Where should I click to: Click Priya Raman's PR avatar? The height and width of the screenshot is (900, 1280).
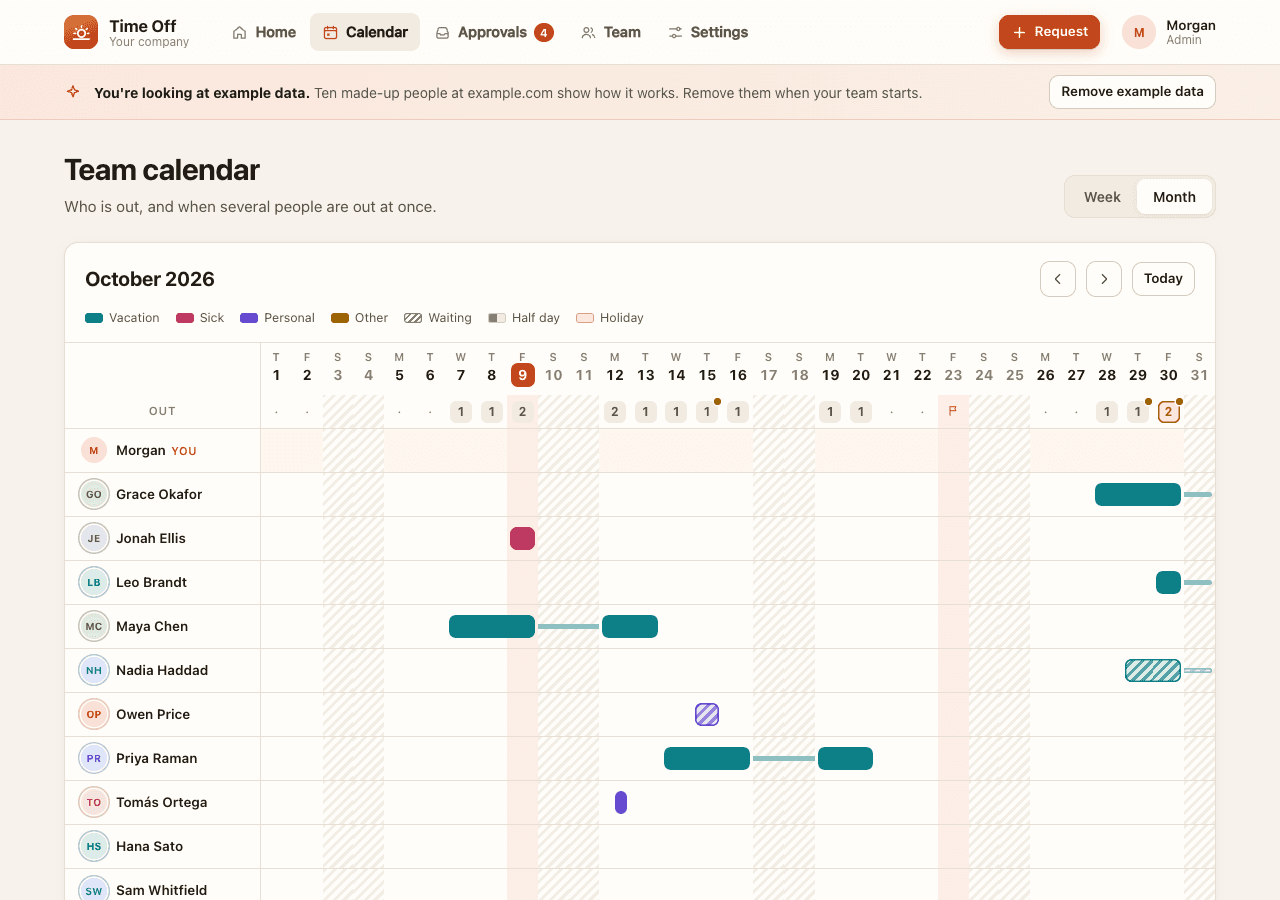tap(94, 758)
